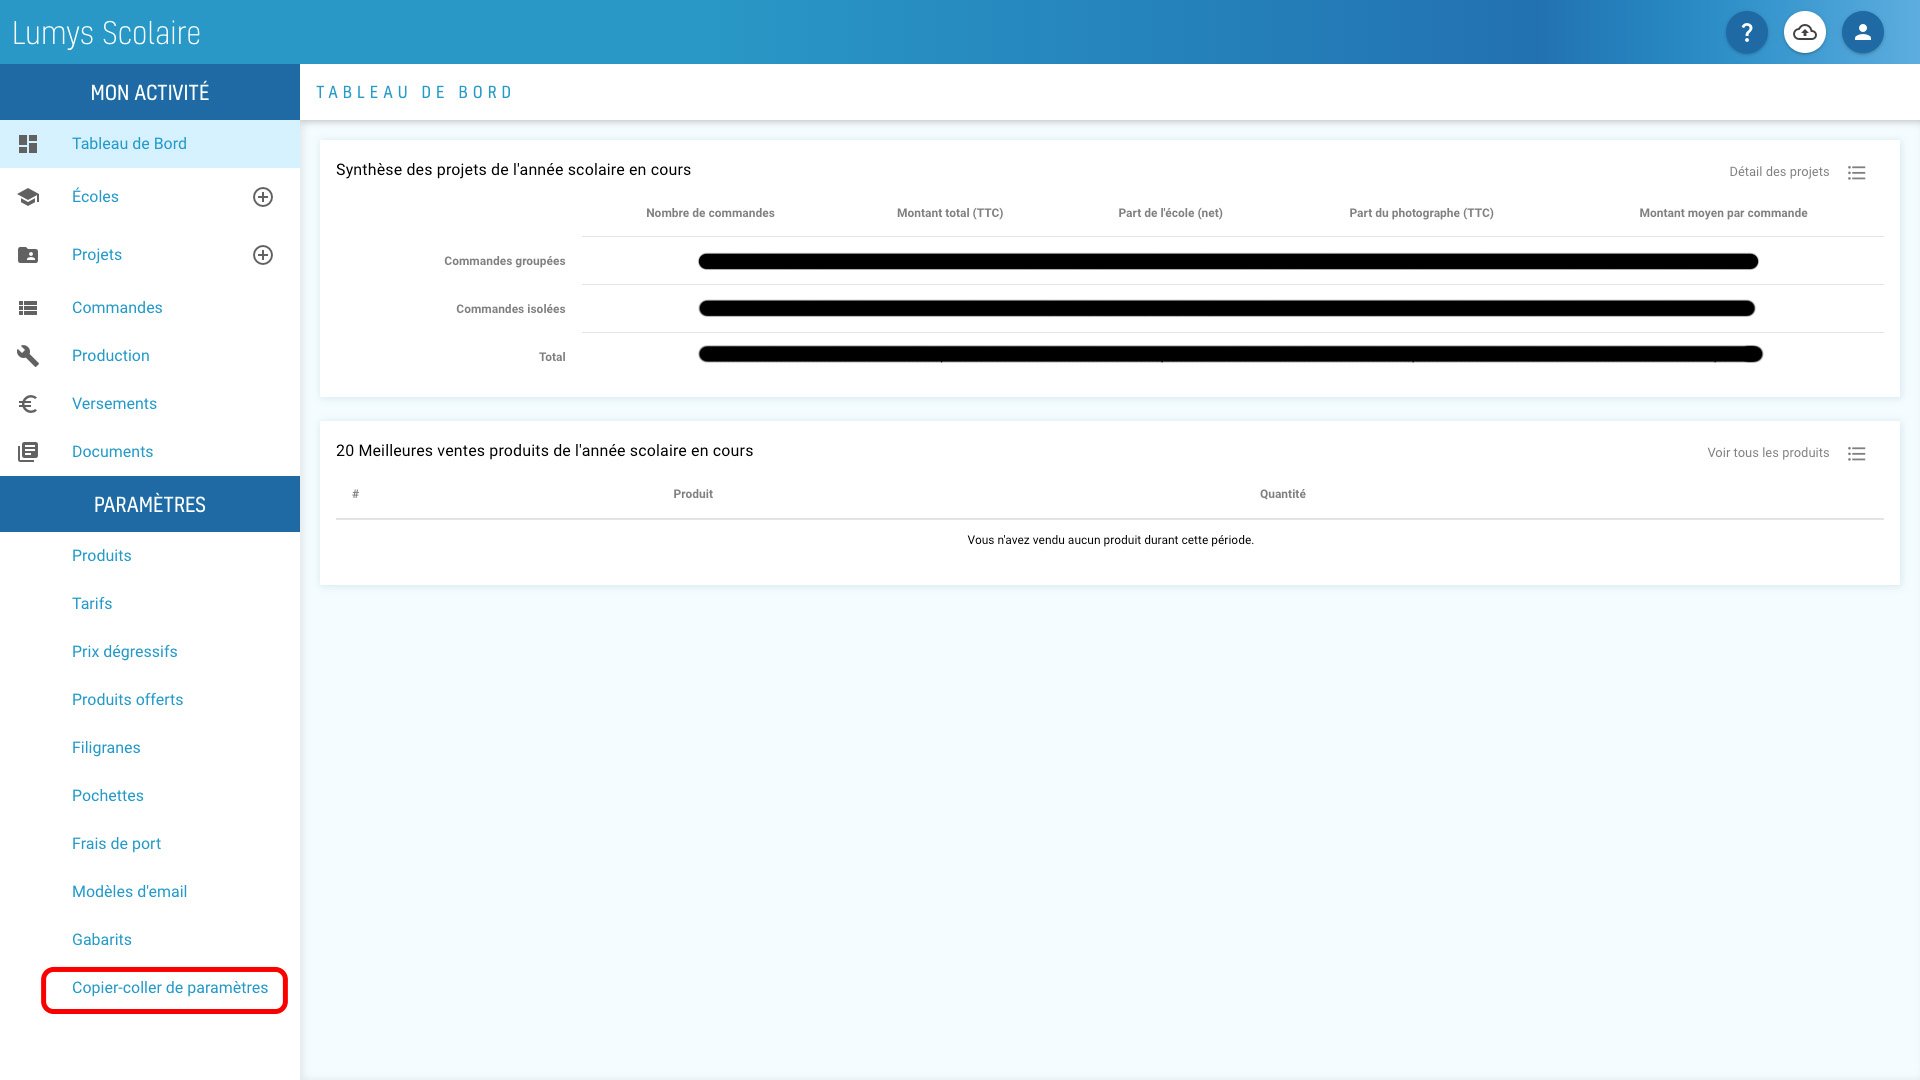Image resolution: width=1920 pixels, height=1080 pixels.
Task: Open Modèles d'email settings
Action: tap(130, 892)
